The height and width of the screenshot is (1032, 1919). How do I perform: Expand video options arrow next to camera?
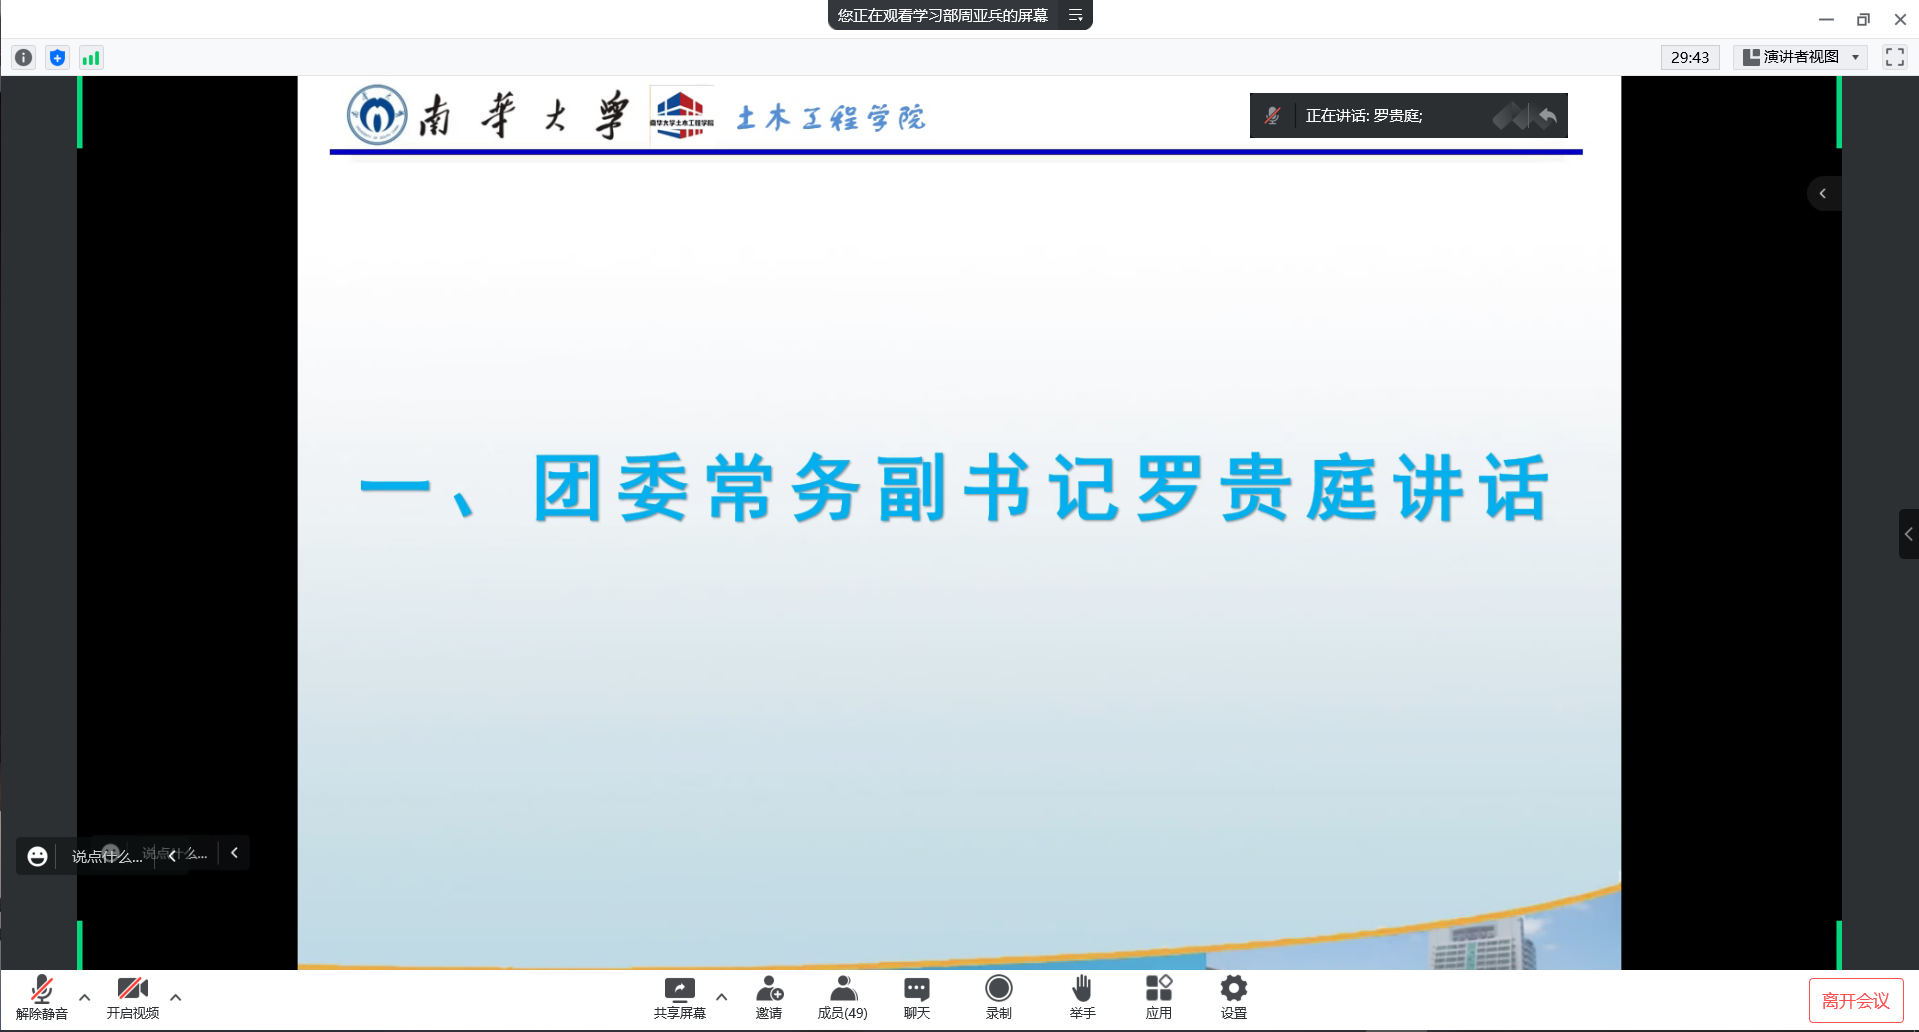[x=176, y=997]
